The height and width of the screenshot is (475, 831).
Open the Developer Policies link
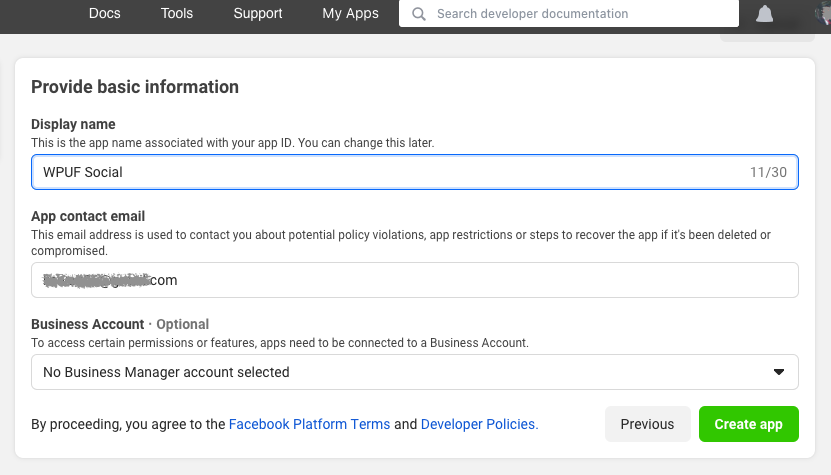tap(479, 424)
